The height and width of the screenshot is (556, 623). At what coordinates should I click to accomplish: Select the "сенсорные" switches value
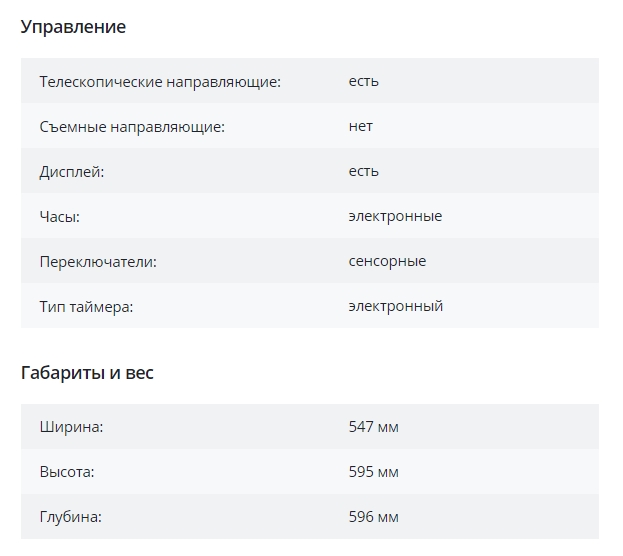pos(387,261)
